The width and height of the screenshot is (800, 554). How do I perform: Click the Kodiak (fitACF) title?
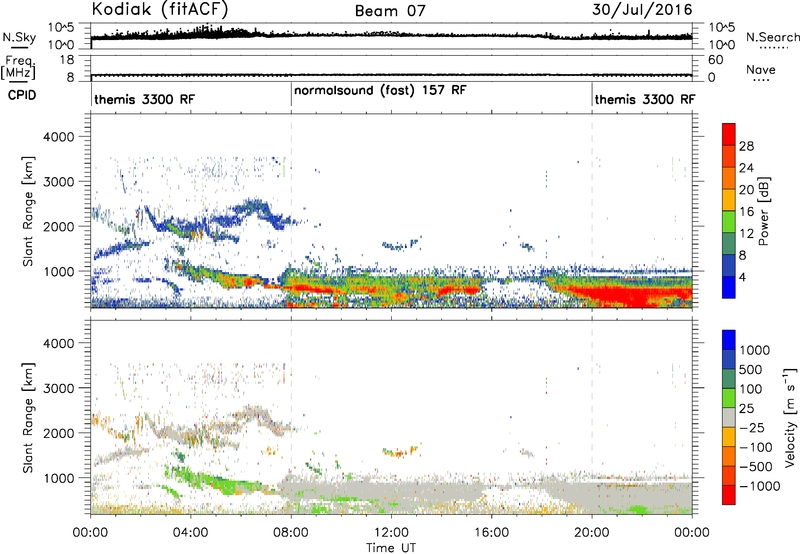(160, 9)
